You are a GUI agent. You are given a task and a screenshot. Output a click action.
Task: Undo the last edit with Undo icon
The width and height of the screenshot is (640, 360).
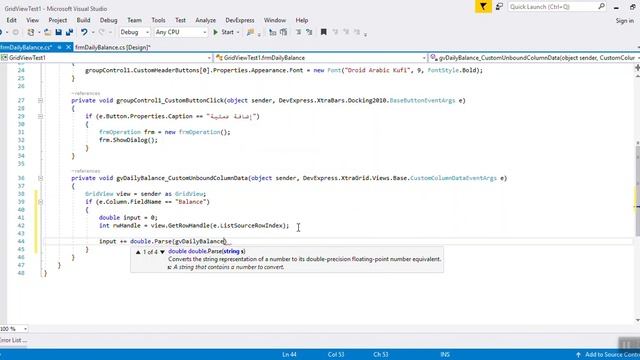(x=84, y=32)
